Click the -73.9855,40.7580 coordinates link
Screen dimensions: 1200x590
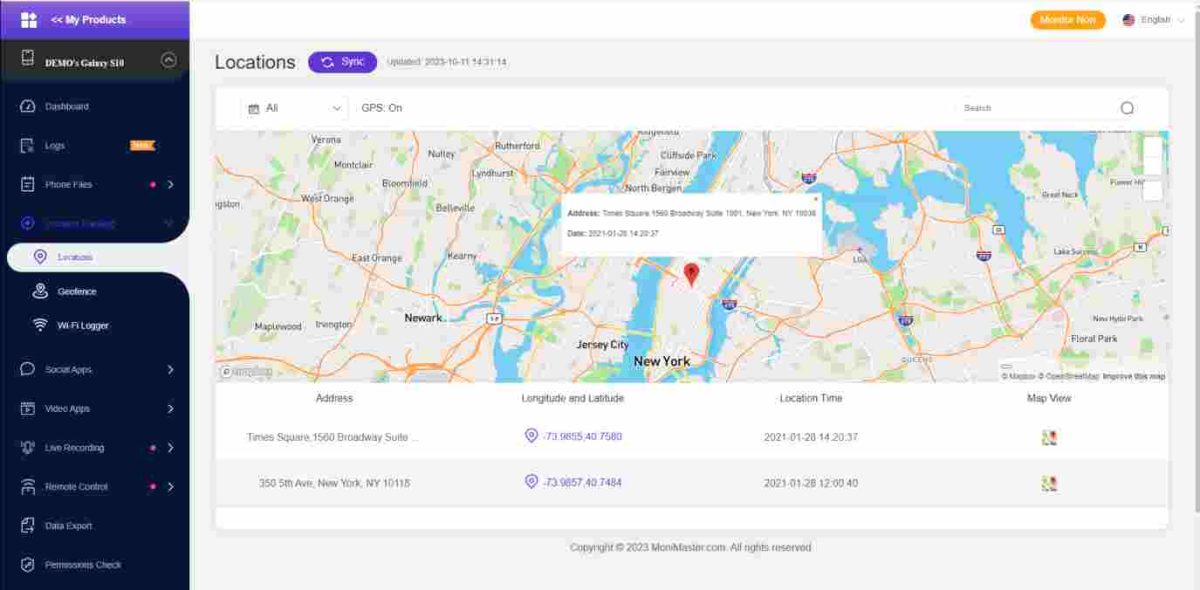tap(582, 437)
